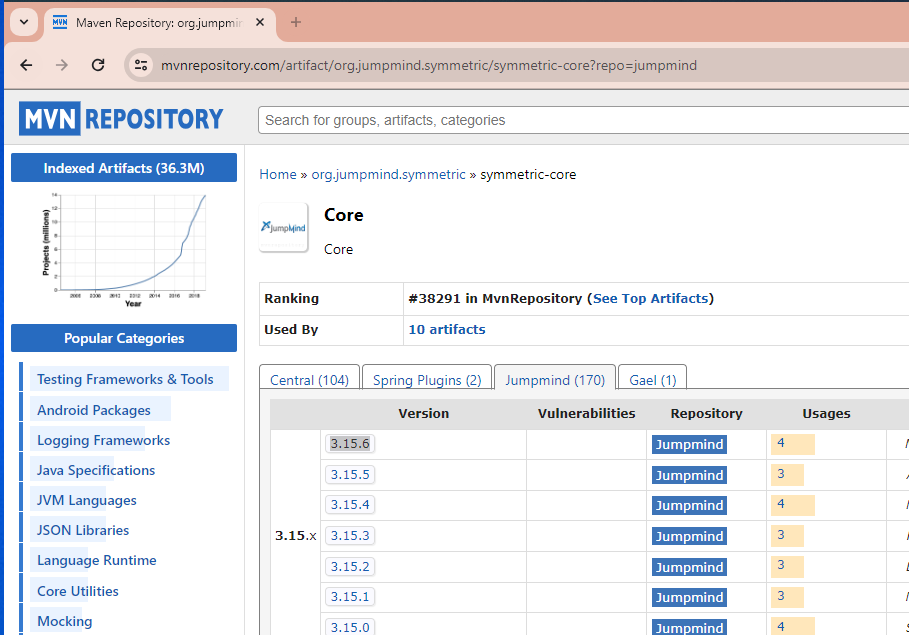Open Language Runtime category
Image resolution: width=909 pixels, height=635 pixels.
point(97,560)
